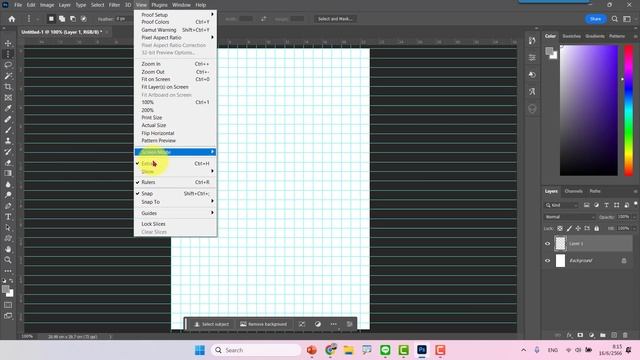Toggle lock transparent pixels
This screenshot has height=360, width=640.
click(560, 229)
